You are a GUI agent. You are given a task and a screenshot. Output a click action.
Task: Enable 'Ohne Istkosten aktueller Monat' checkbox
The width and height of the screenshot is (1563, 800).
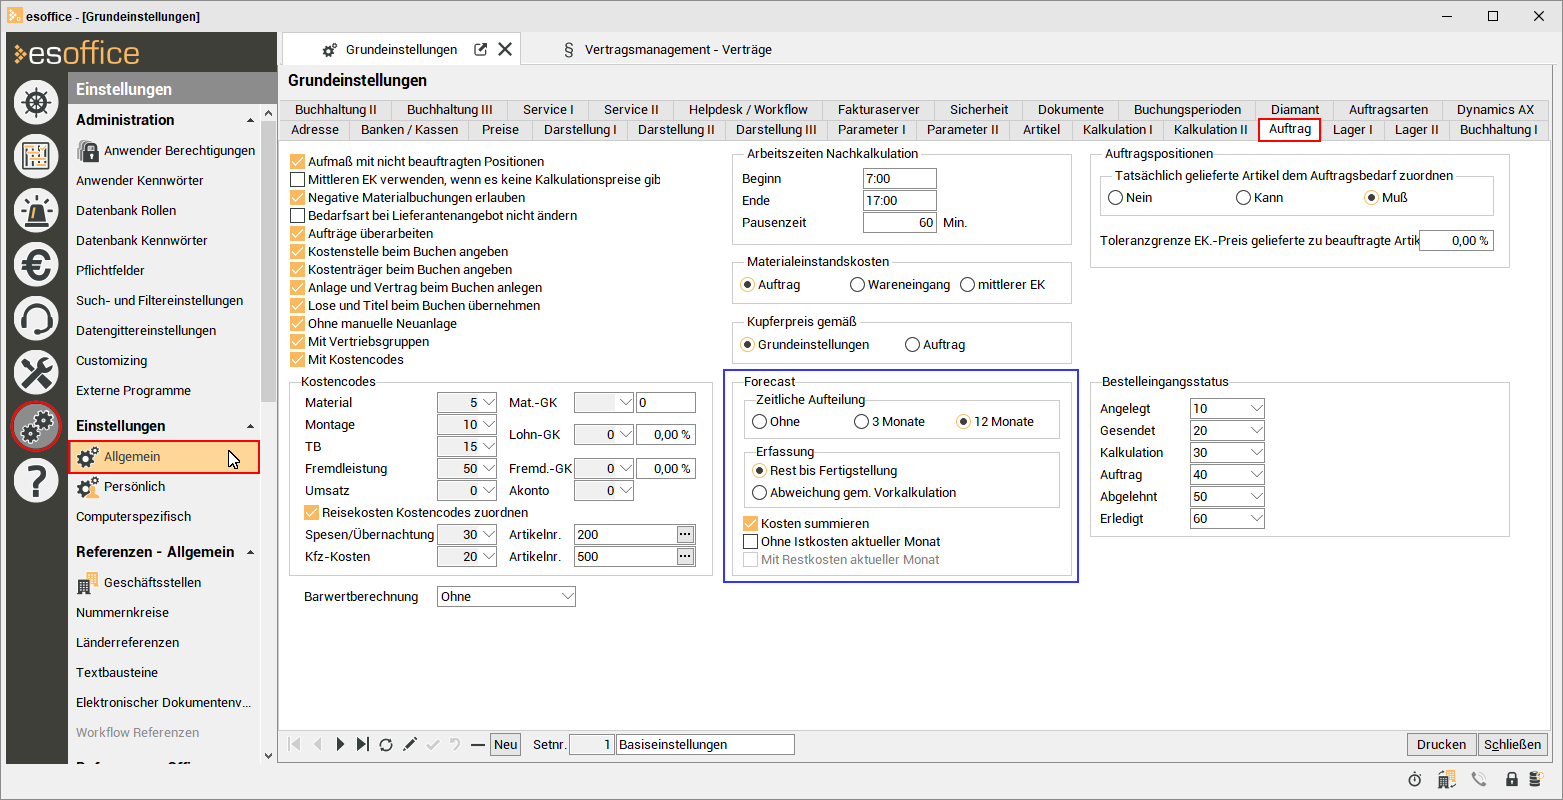[751, 542]
